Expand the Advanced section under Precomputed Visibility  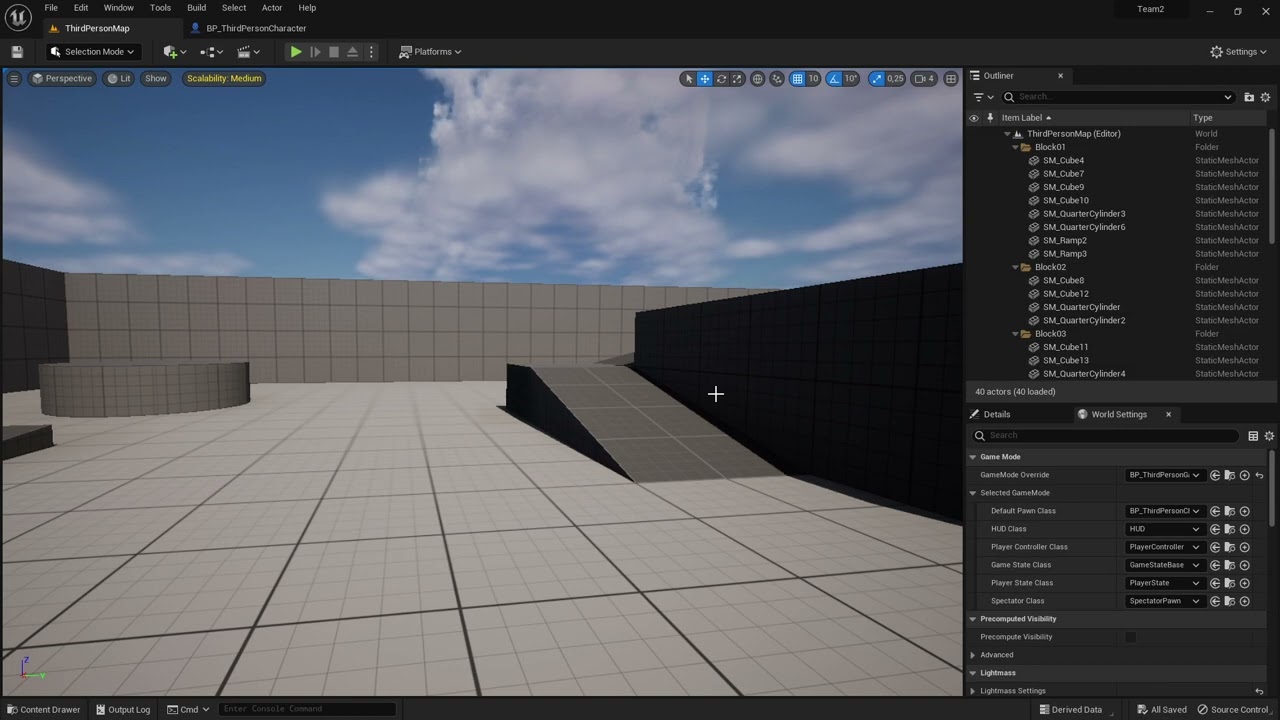point(973,655)
